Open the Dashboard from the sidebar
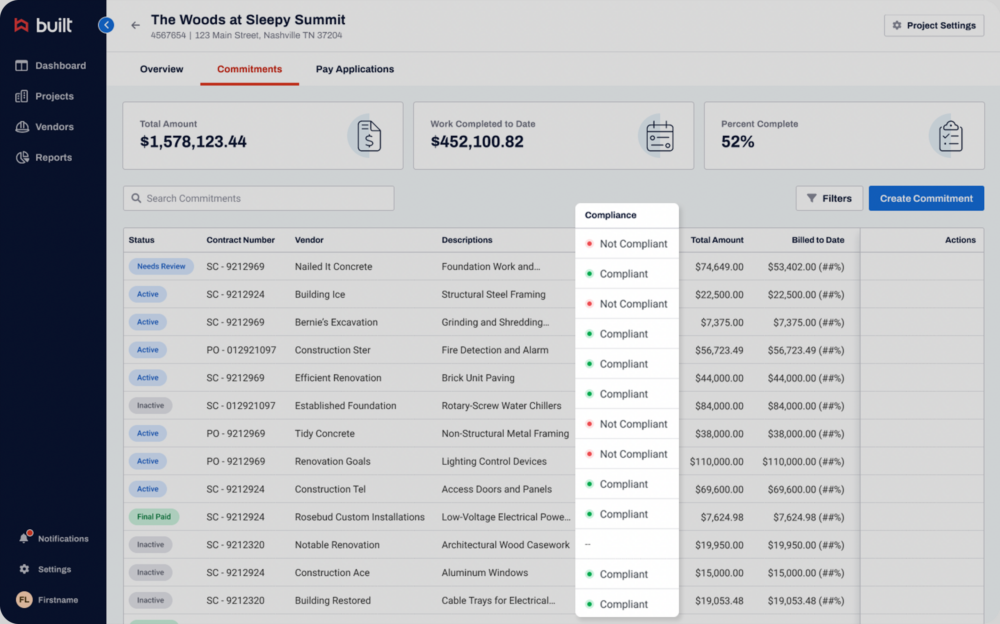 50,65
